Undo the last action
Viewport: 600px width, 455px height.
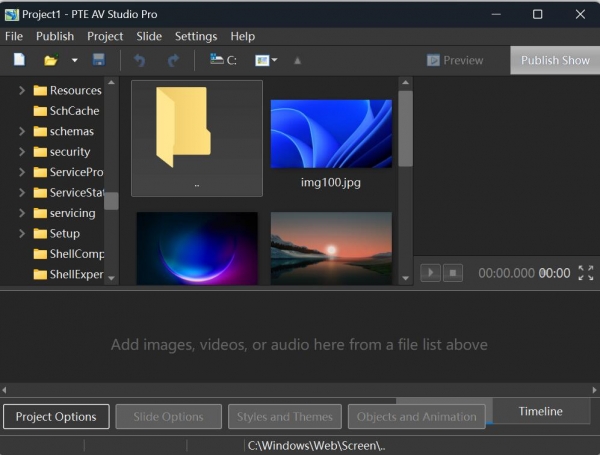(x=140, y=60)
